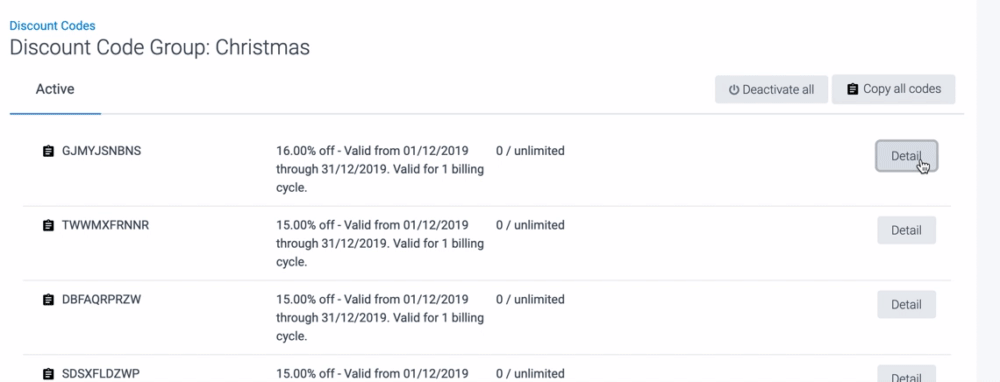View Detail of code DBFAQRPRZW
This screenshot has width=1000, height=382.
[x=906, y=304]
